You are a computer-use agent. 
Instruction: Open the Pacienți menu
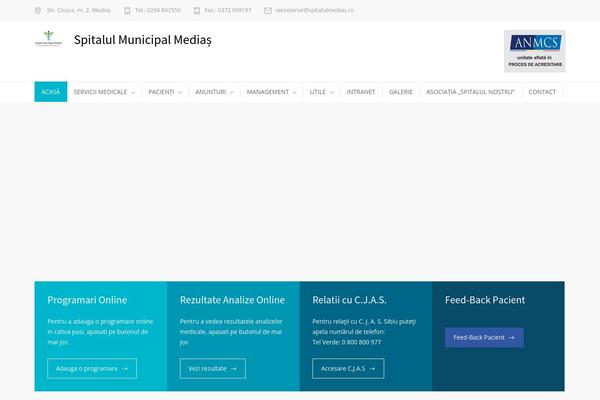(x=161, y=92)
